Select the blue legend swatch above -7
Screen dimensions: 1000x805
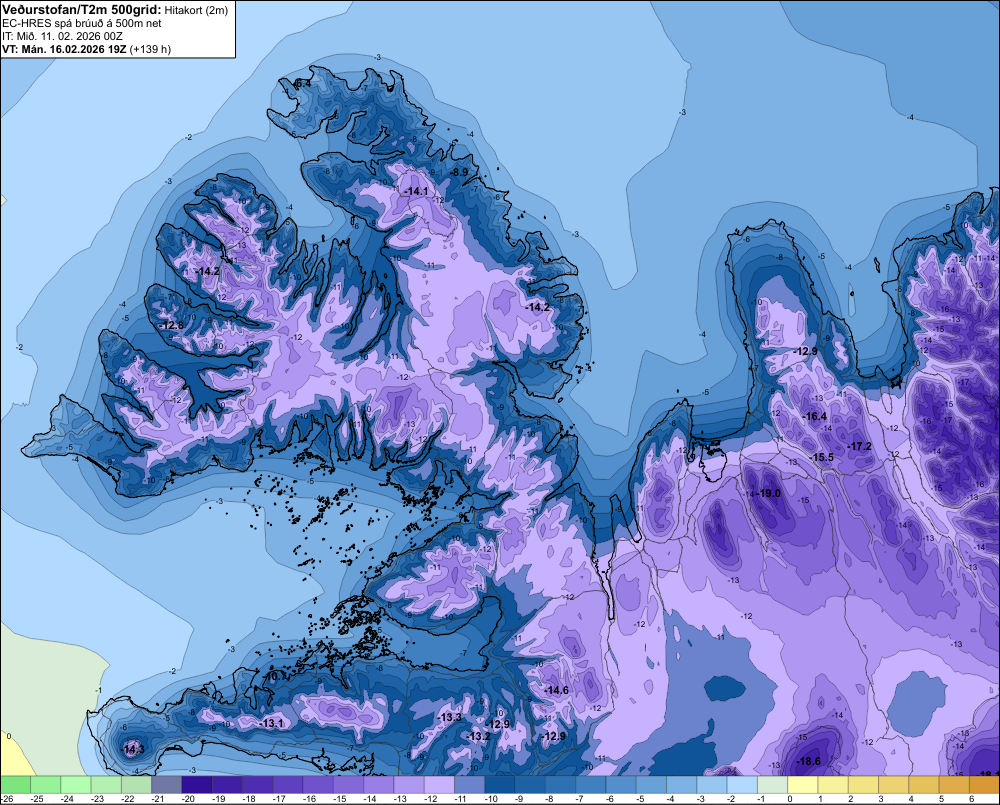coord(591,784)
